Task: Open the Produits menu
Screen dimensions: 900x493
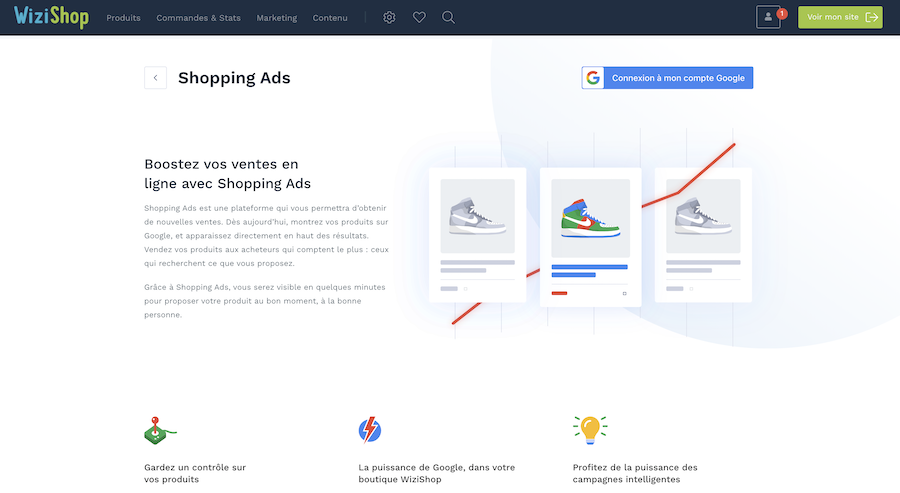Action: (123, 18)
